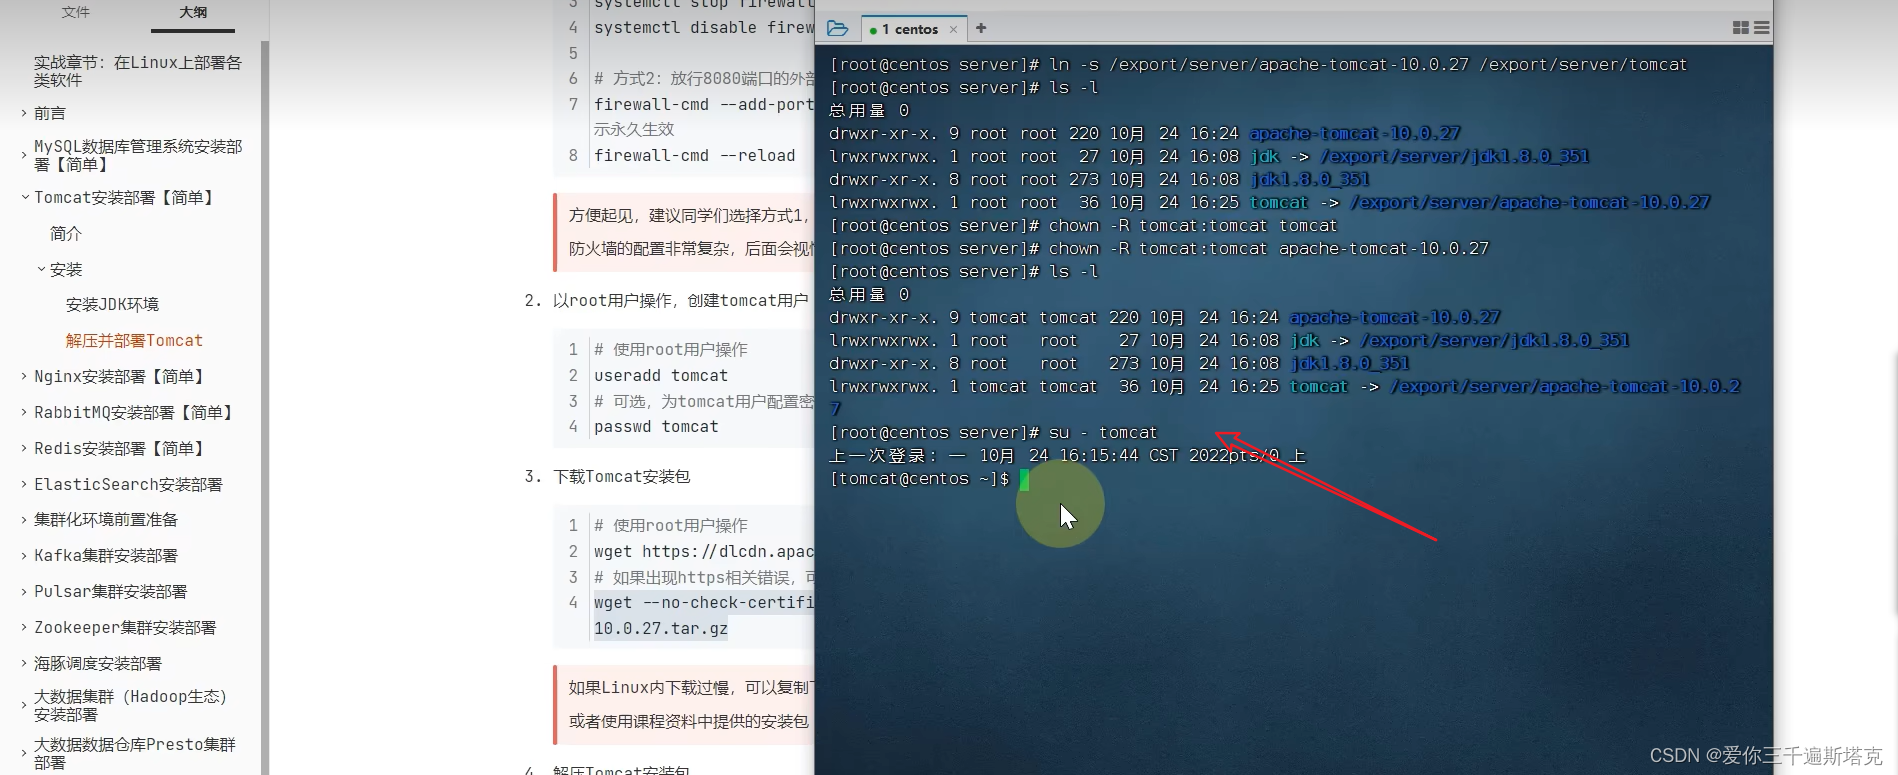
Task: Collapse the 安装 subsection chevron
Action: coord(41,269)
